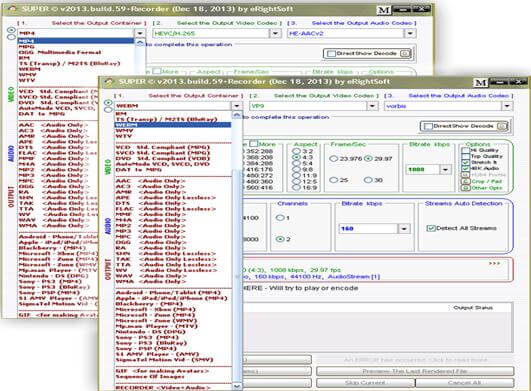Click the M button in front window title bar
Screen dimensions: 531x391
[480, 83]
